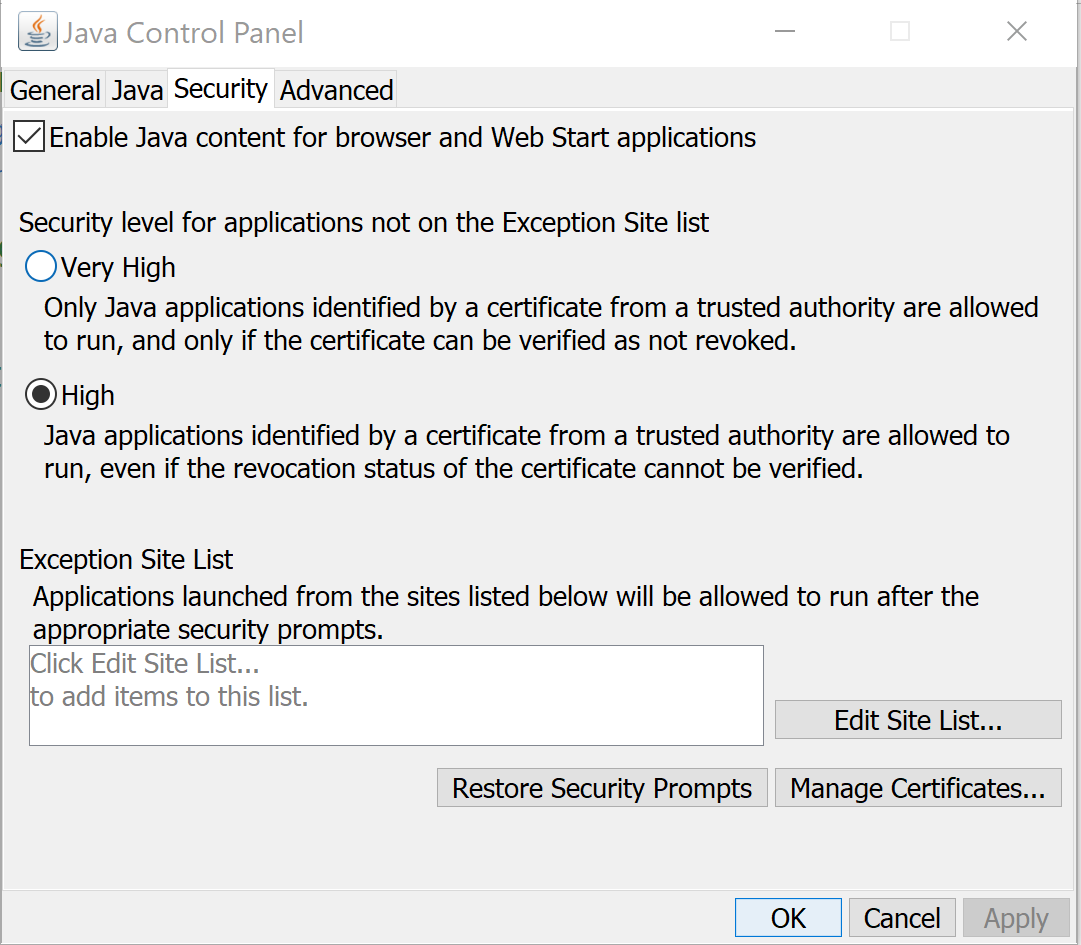This screenshot has height=945, width=1081.
Task: Click the greyed-out Apply button
Action: (1016, 917)
